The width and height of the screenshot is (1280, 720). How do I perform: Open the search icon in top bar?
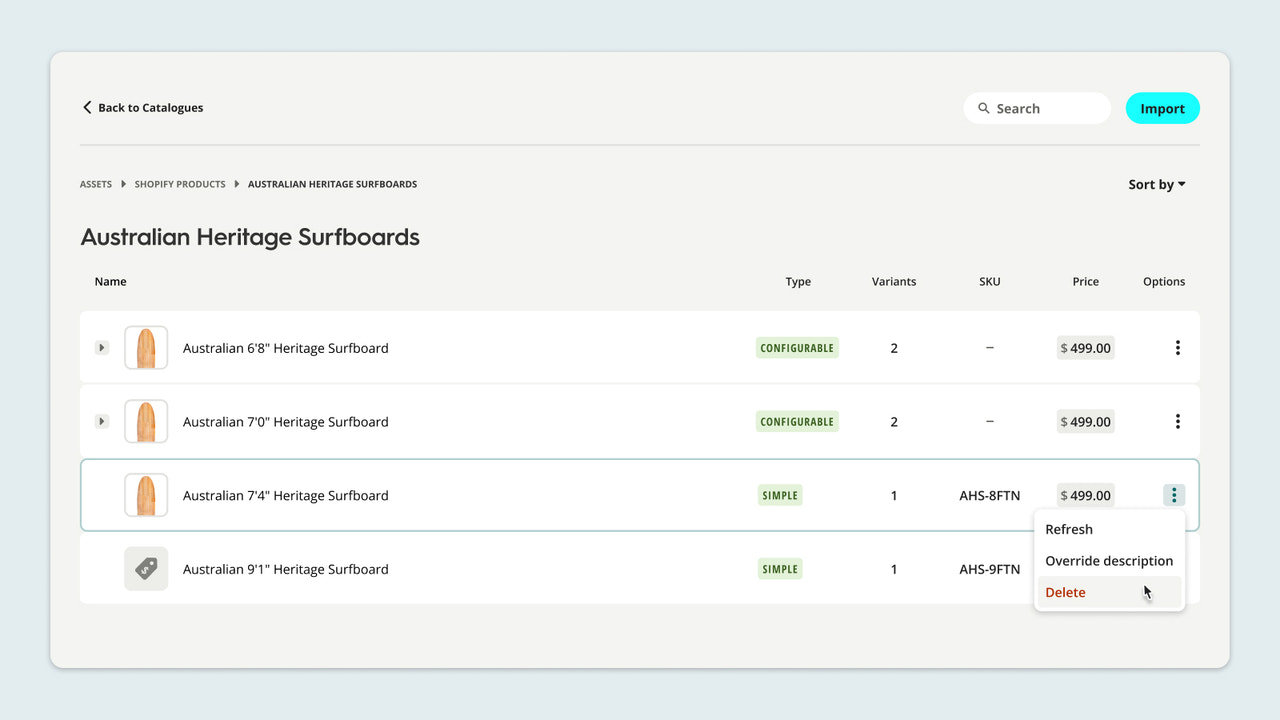pyautogui.click(x=983, y=107)
